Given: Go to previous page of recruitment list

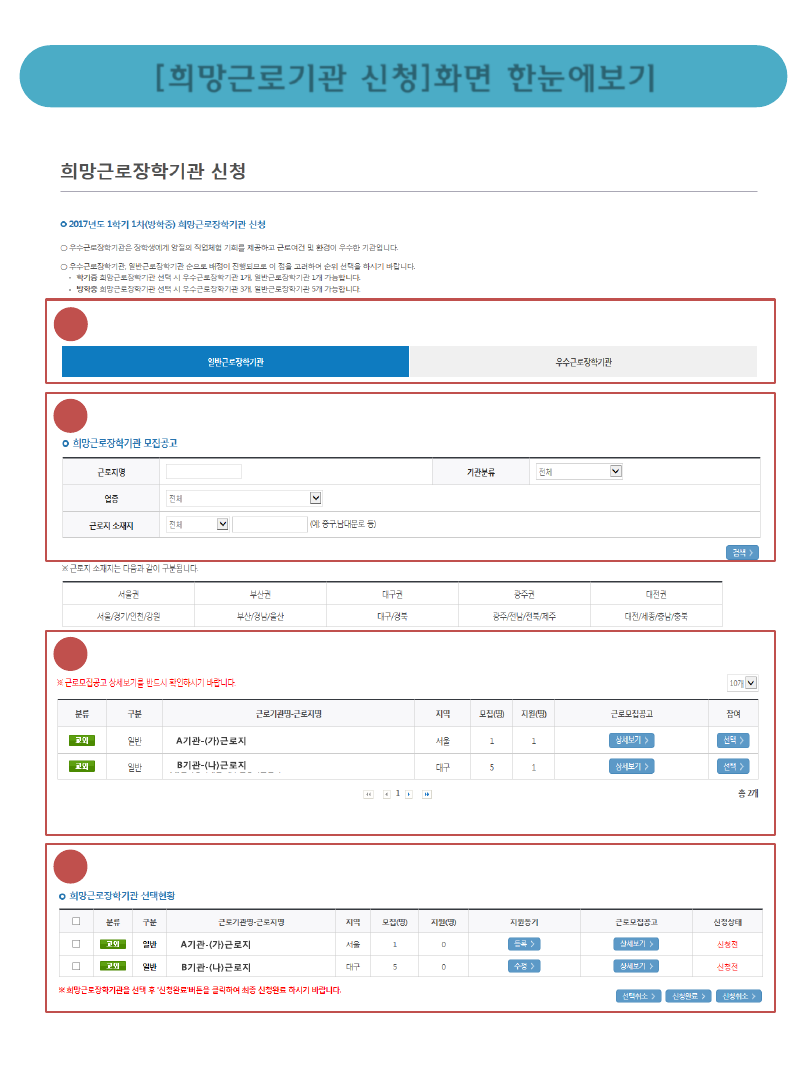Looking at the screenshot, I should click(387, 794).
